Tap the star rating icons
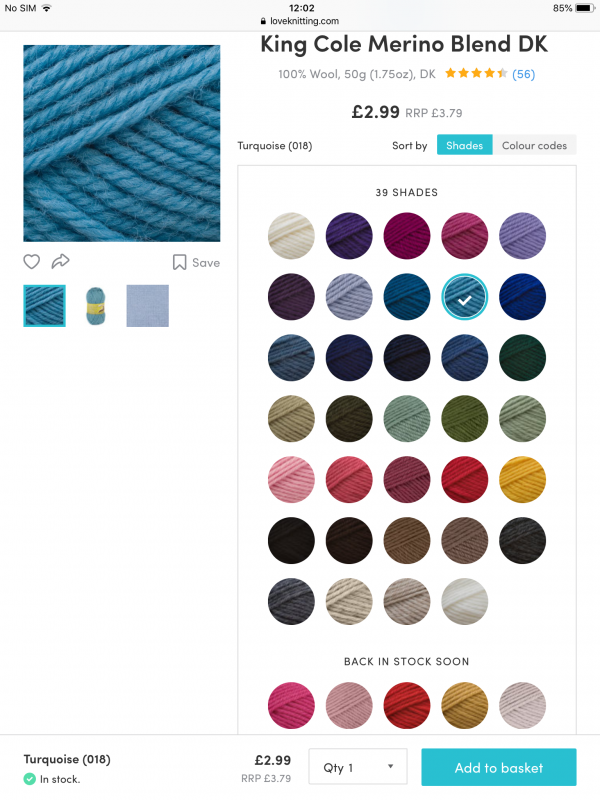Image resolution: width=600 pixels, height=800 pixels. pos(476,74)
